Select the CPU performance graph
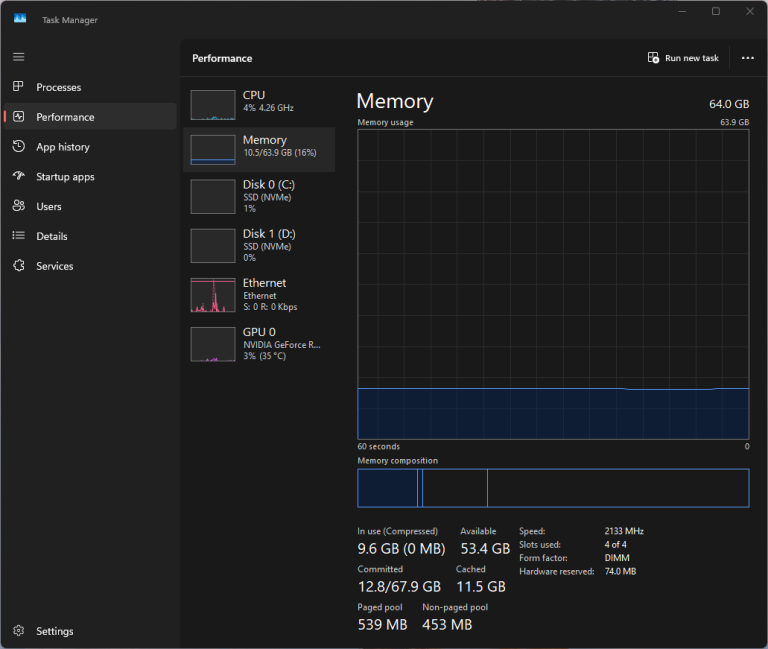The width and height of the screenshot is (768, 649). click(x=212, y=105)
